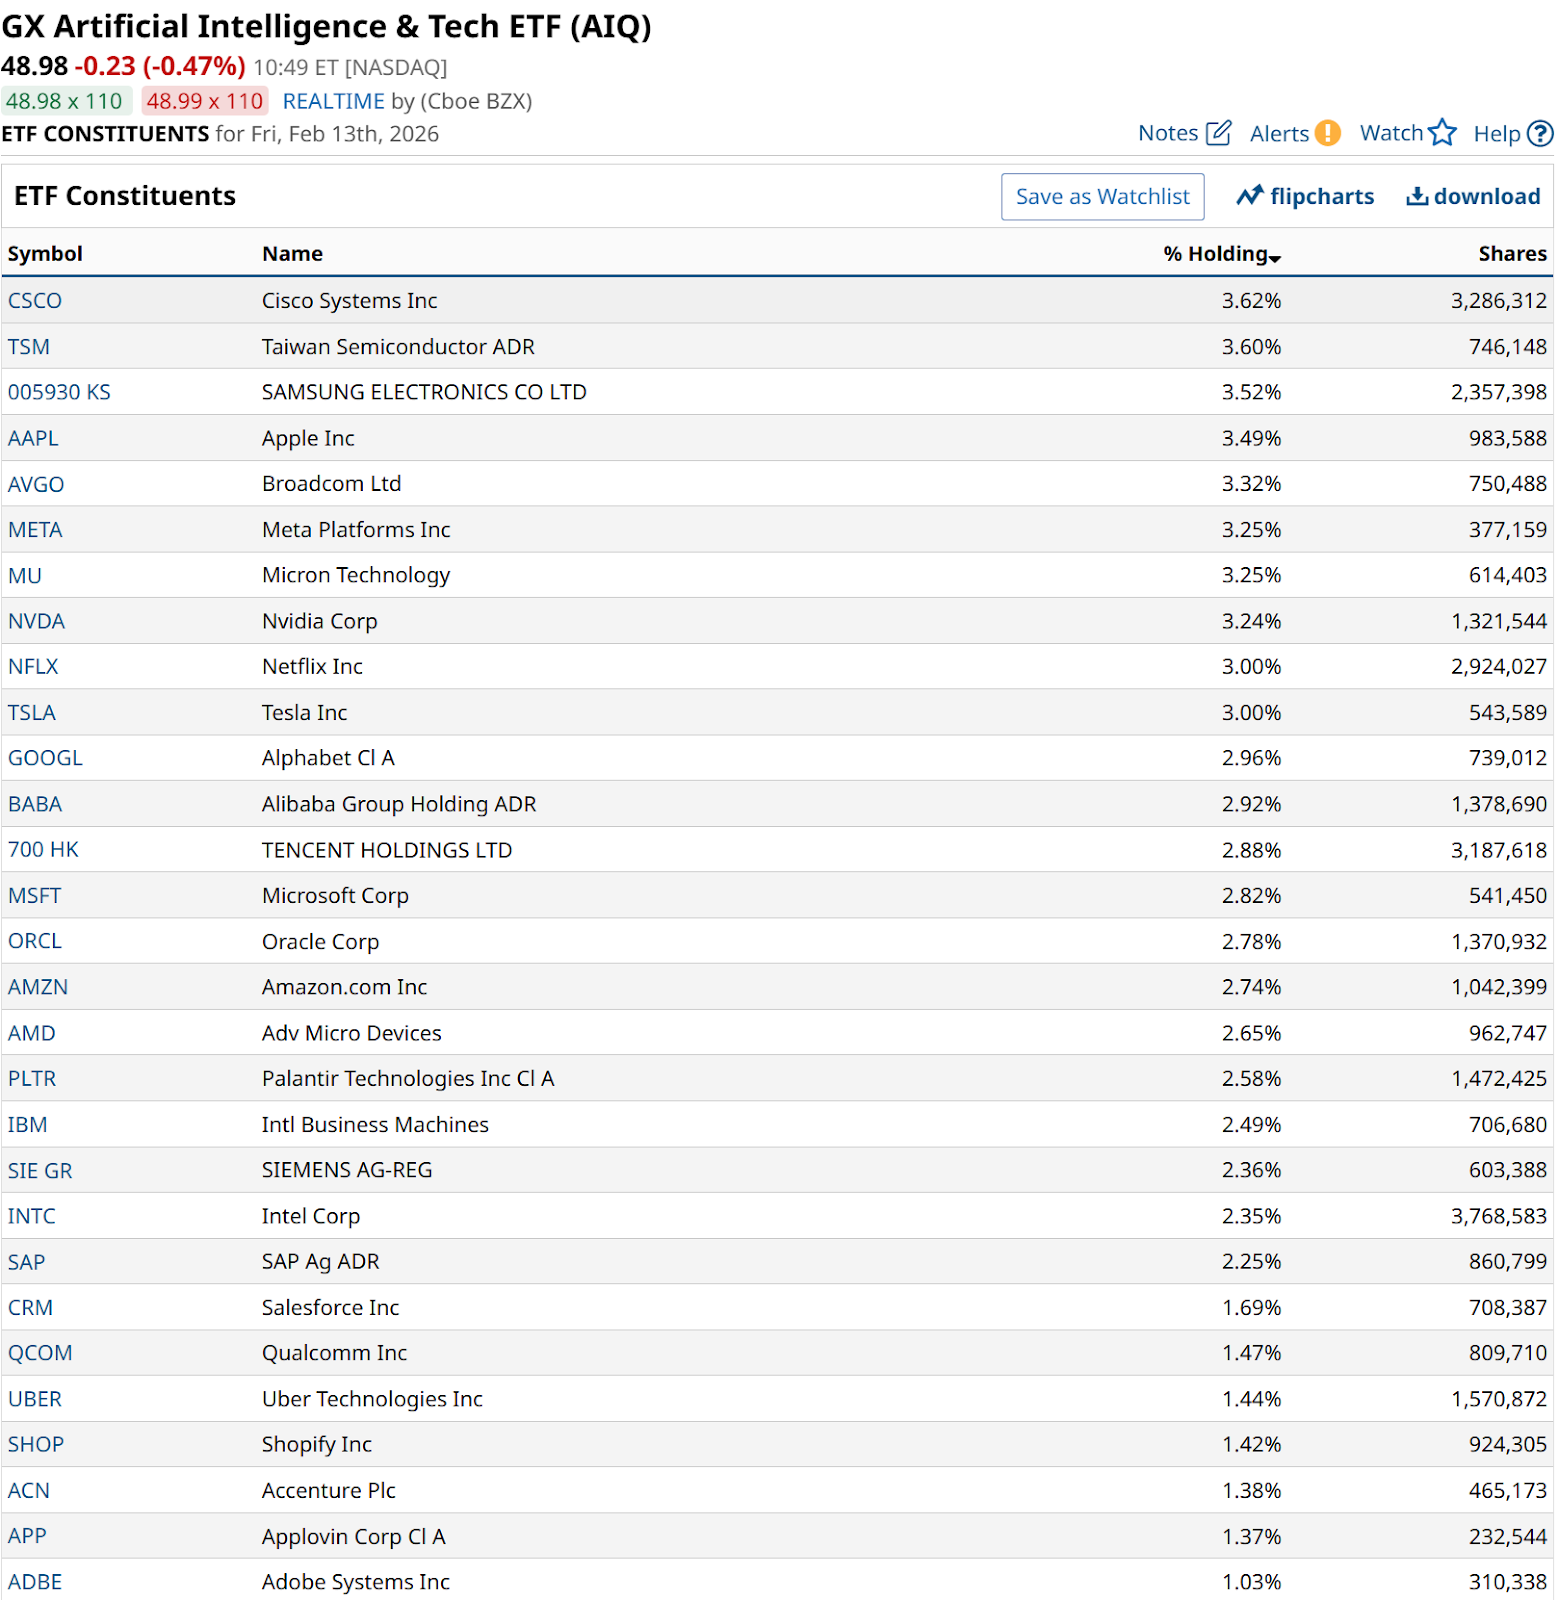Click the Watch link text

click(1391, 133)
